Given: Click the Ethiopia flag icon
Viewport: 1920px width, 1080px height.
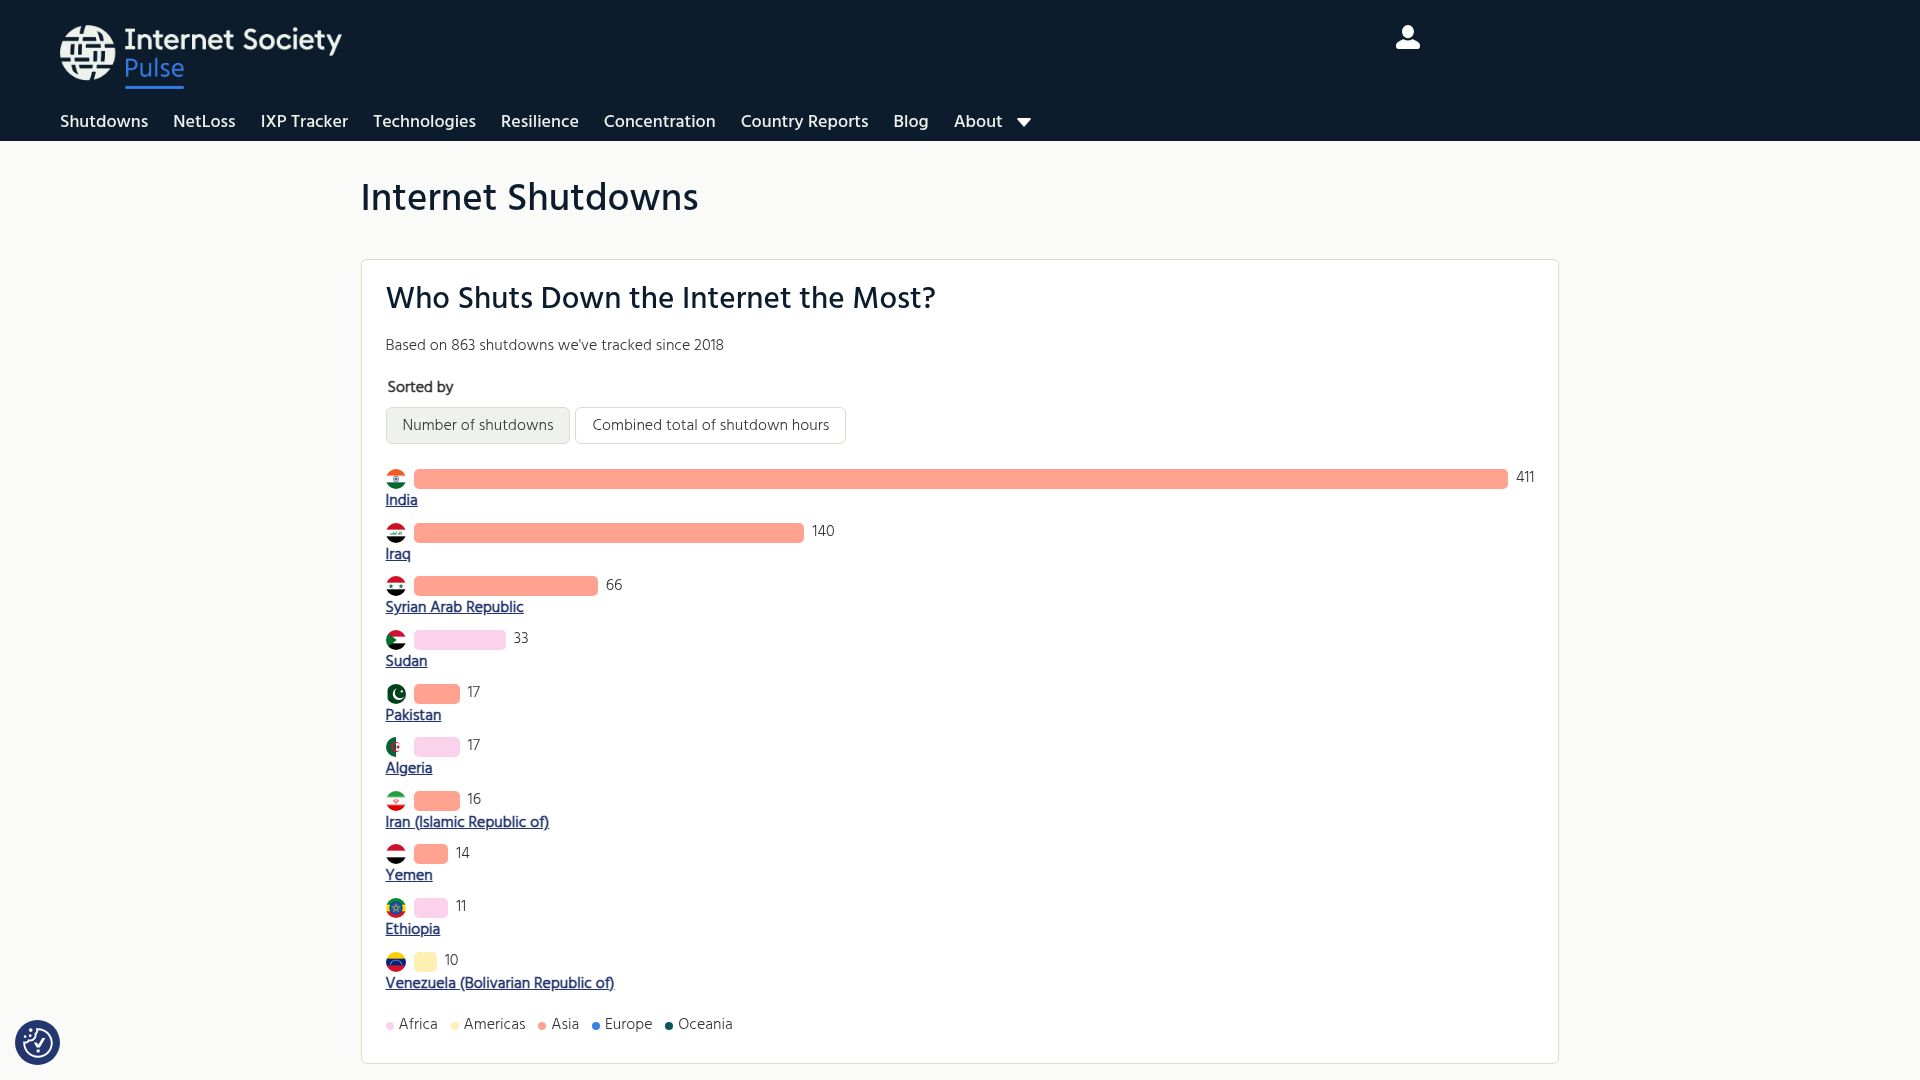Looking at the screenshot, I should 396,908.
